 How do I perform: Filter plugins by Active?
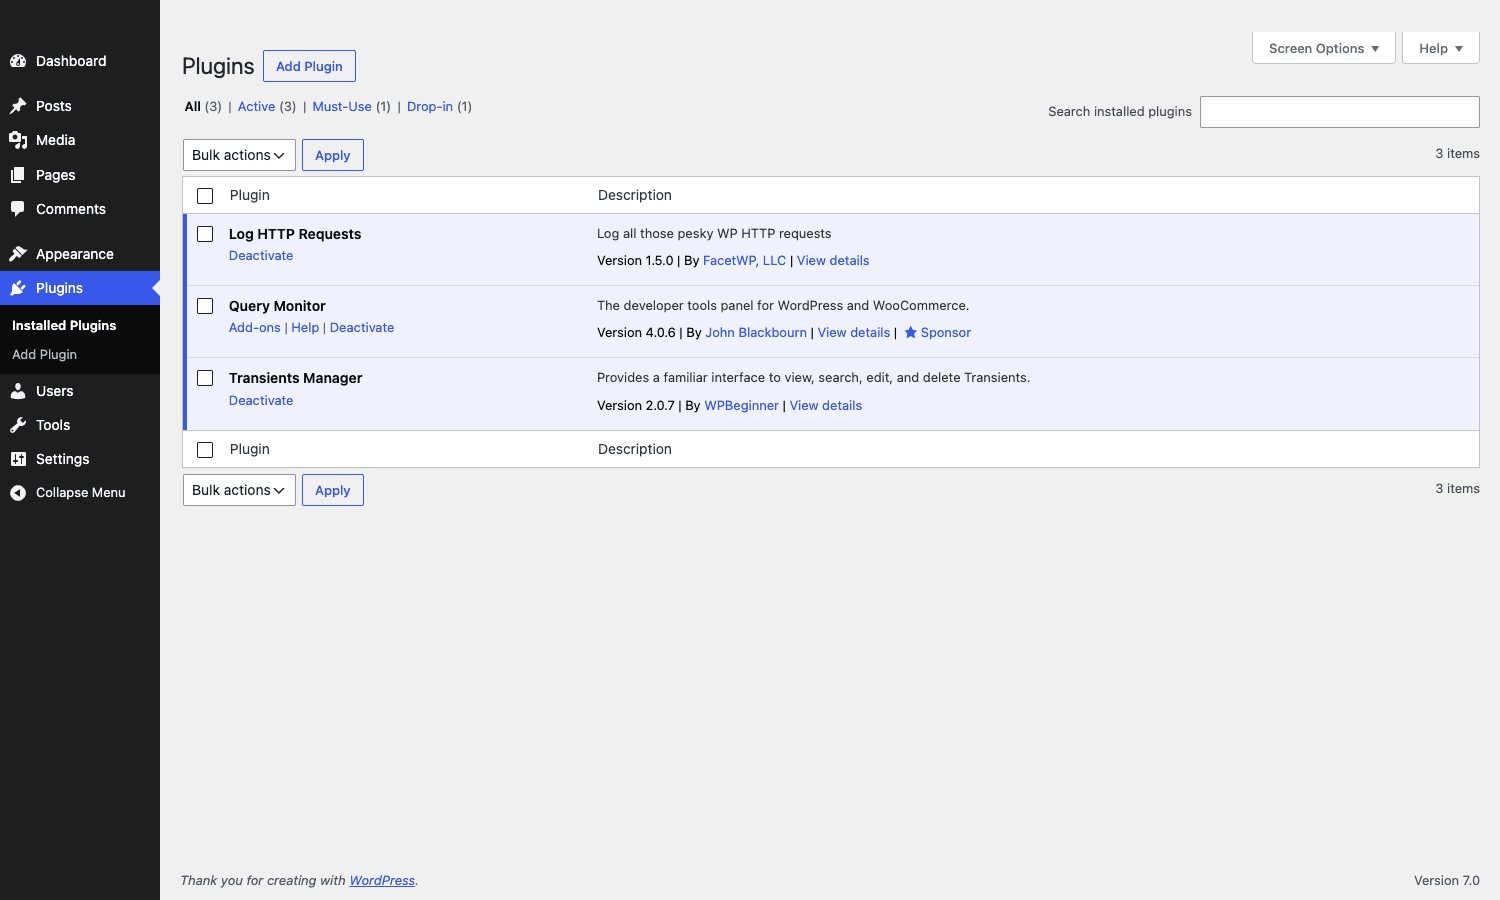point(256,106)
